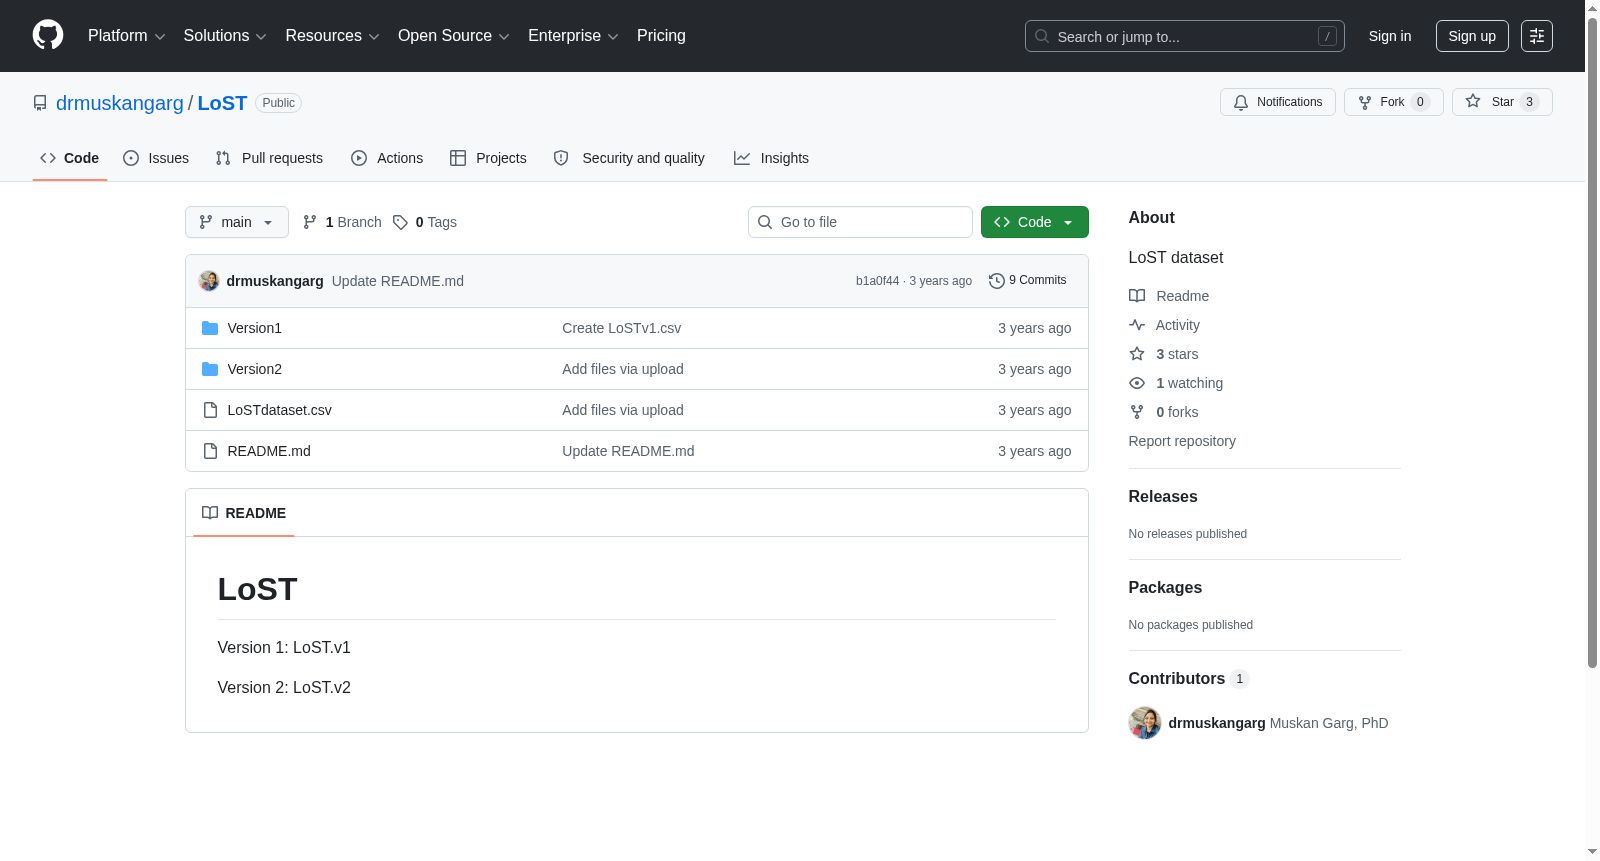Click the LoSTdataset.csv file icon
The width and height of the screenshot is (1600, 861).
[x=210, y=410]
